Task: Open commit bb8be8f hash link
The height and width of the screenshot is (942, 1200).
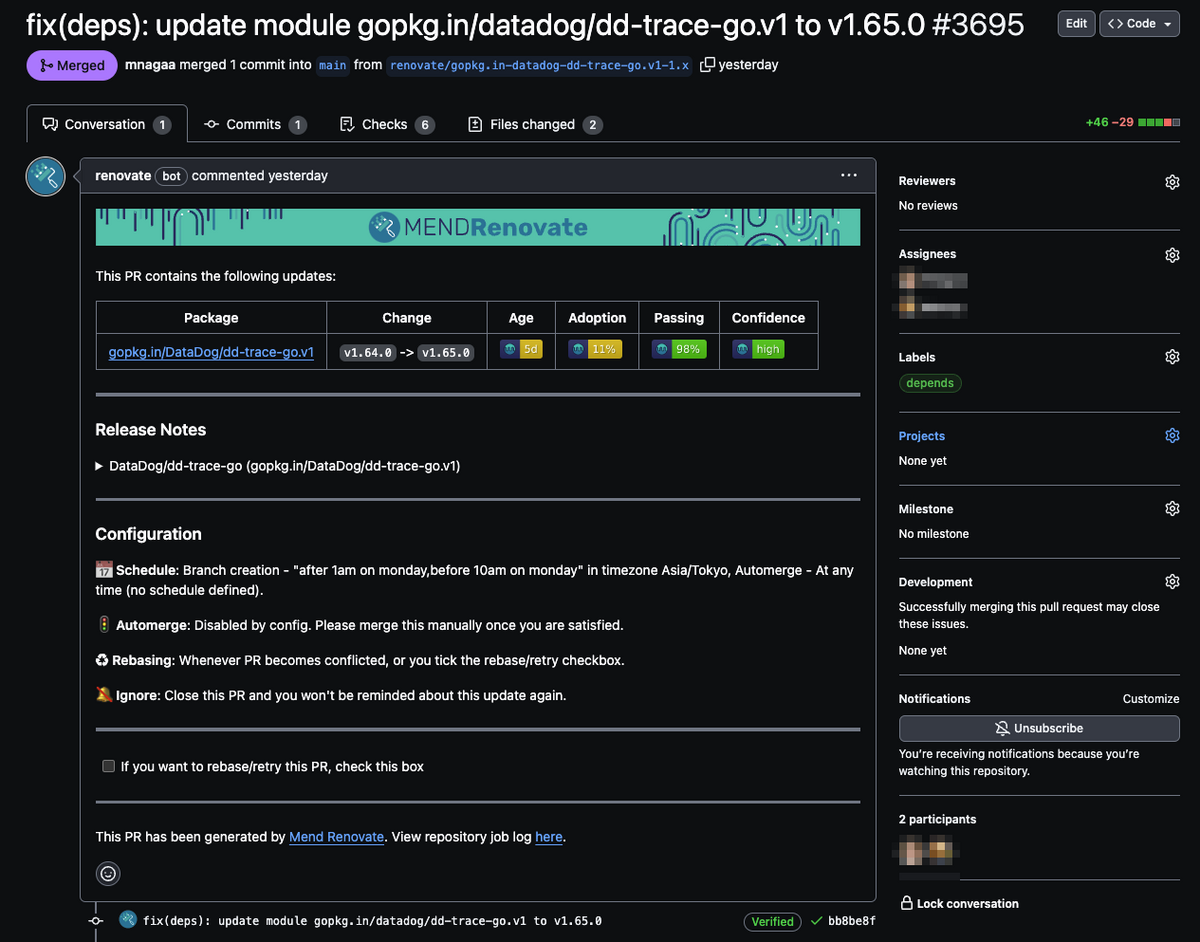Action: (x=852, y=921)
